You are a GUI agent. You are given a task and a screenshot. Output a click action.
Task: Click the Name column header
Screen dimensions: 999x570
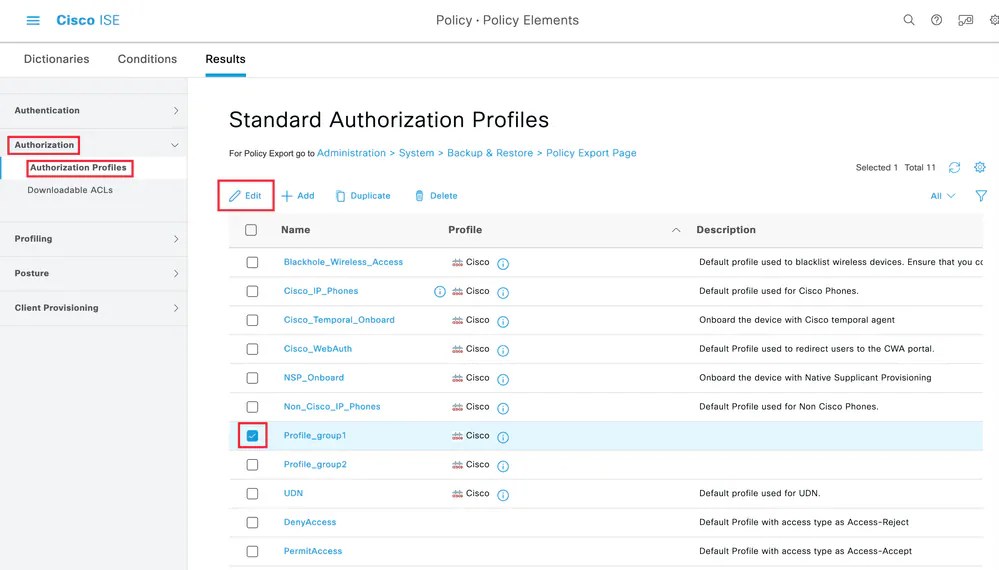tap(296, 230)
